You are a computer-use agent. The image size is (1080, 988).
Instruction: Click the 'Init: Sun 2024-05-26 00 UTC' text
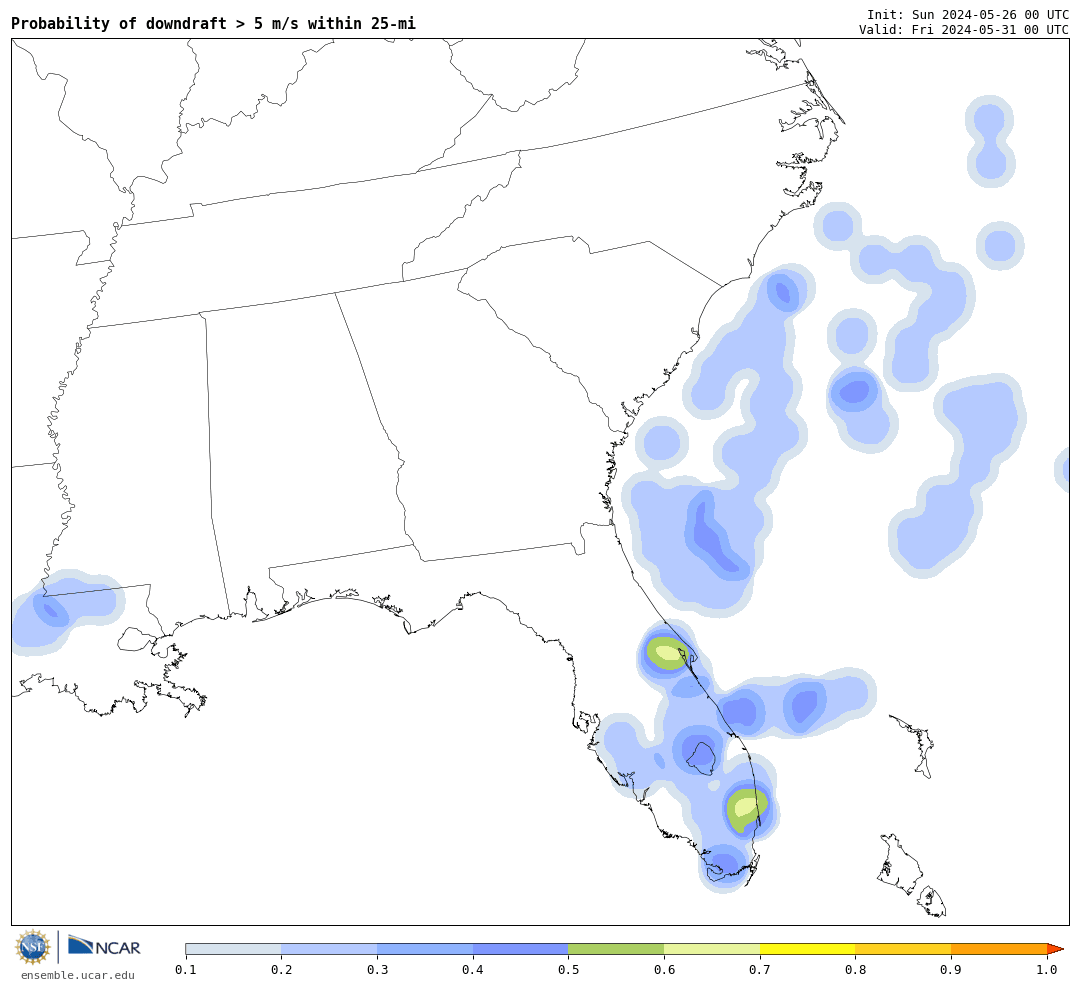point(968,14)
